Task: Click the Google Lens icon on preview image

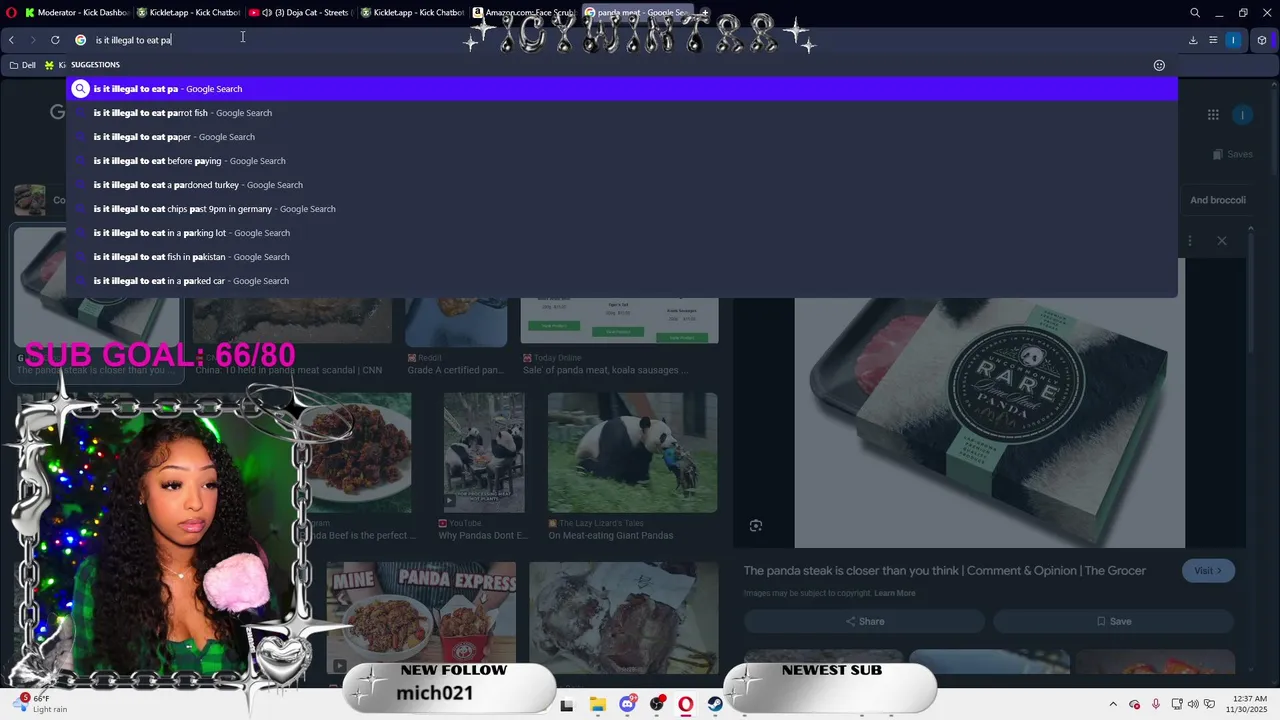Action: pos(756,526)
